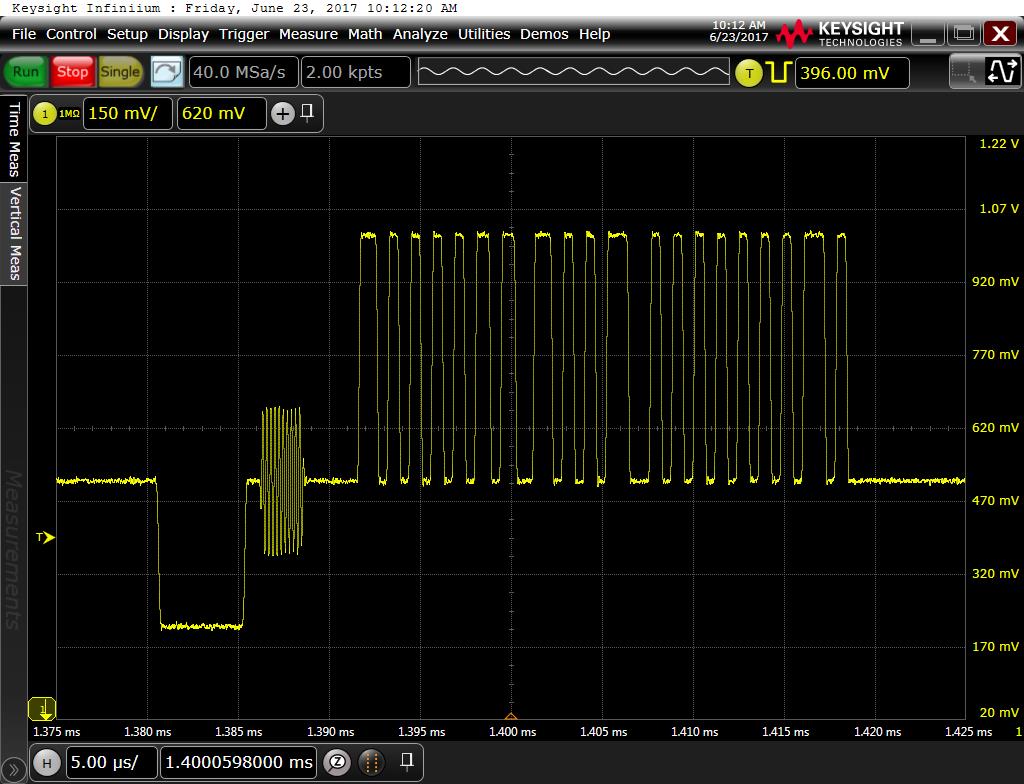Open the Measurements side panel

(x=14, y=550)
